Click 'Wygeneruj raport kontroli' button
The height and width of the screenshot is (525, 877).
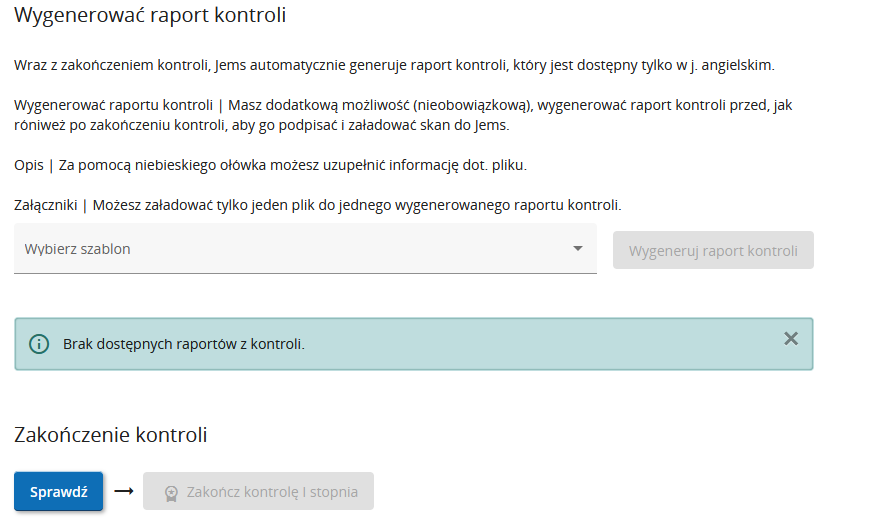pyautogui.click(x=713, y=250)
